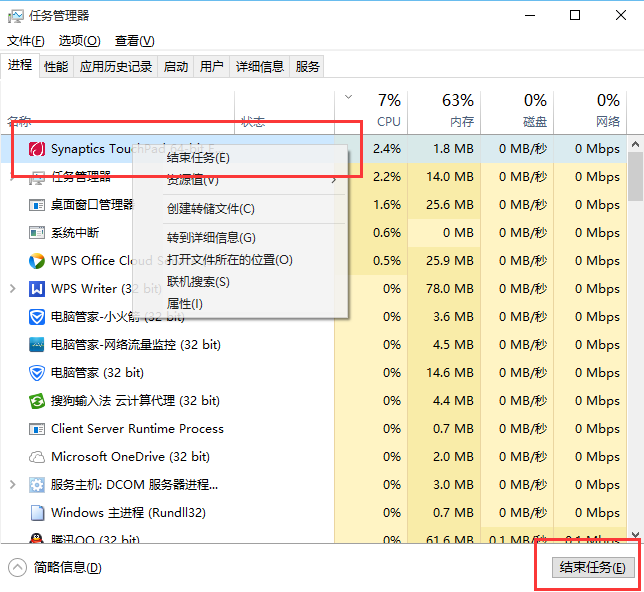Sort by the 内存 column header
Image resolution: width=644 pixels, height=592 pixels.
tap(444, 111)
